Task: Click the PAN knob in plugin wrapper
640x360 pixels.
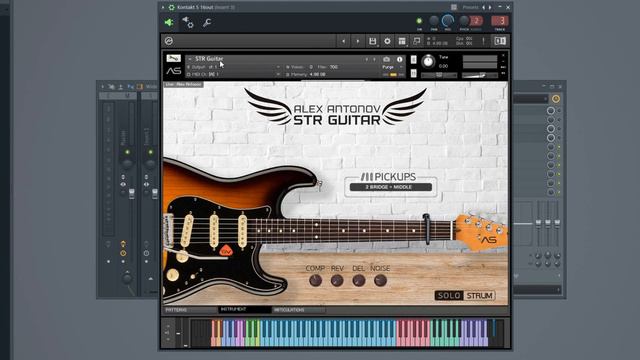Action: [x=434, y=21]
